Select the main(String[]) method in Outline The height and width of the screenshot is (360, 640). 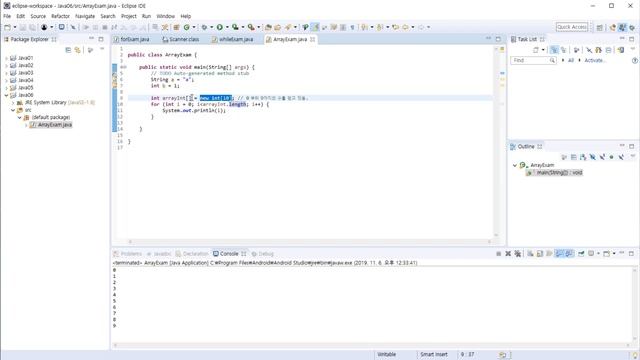[x=554, y=173]
